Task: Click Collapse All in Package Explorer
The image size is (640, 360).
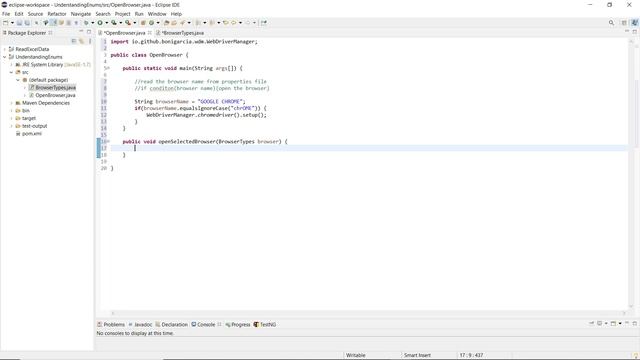Action: pos(74,41)
